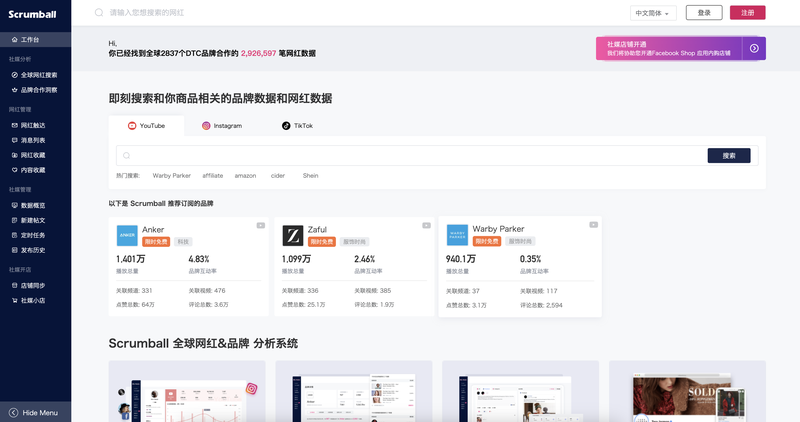
Task: Open fourth SOLD shop thumbnail
Action: (x=687, y=391)
